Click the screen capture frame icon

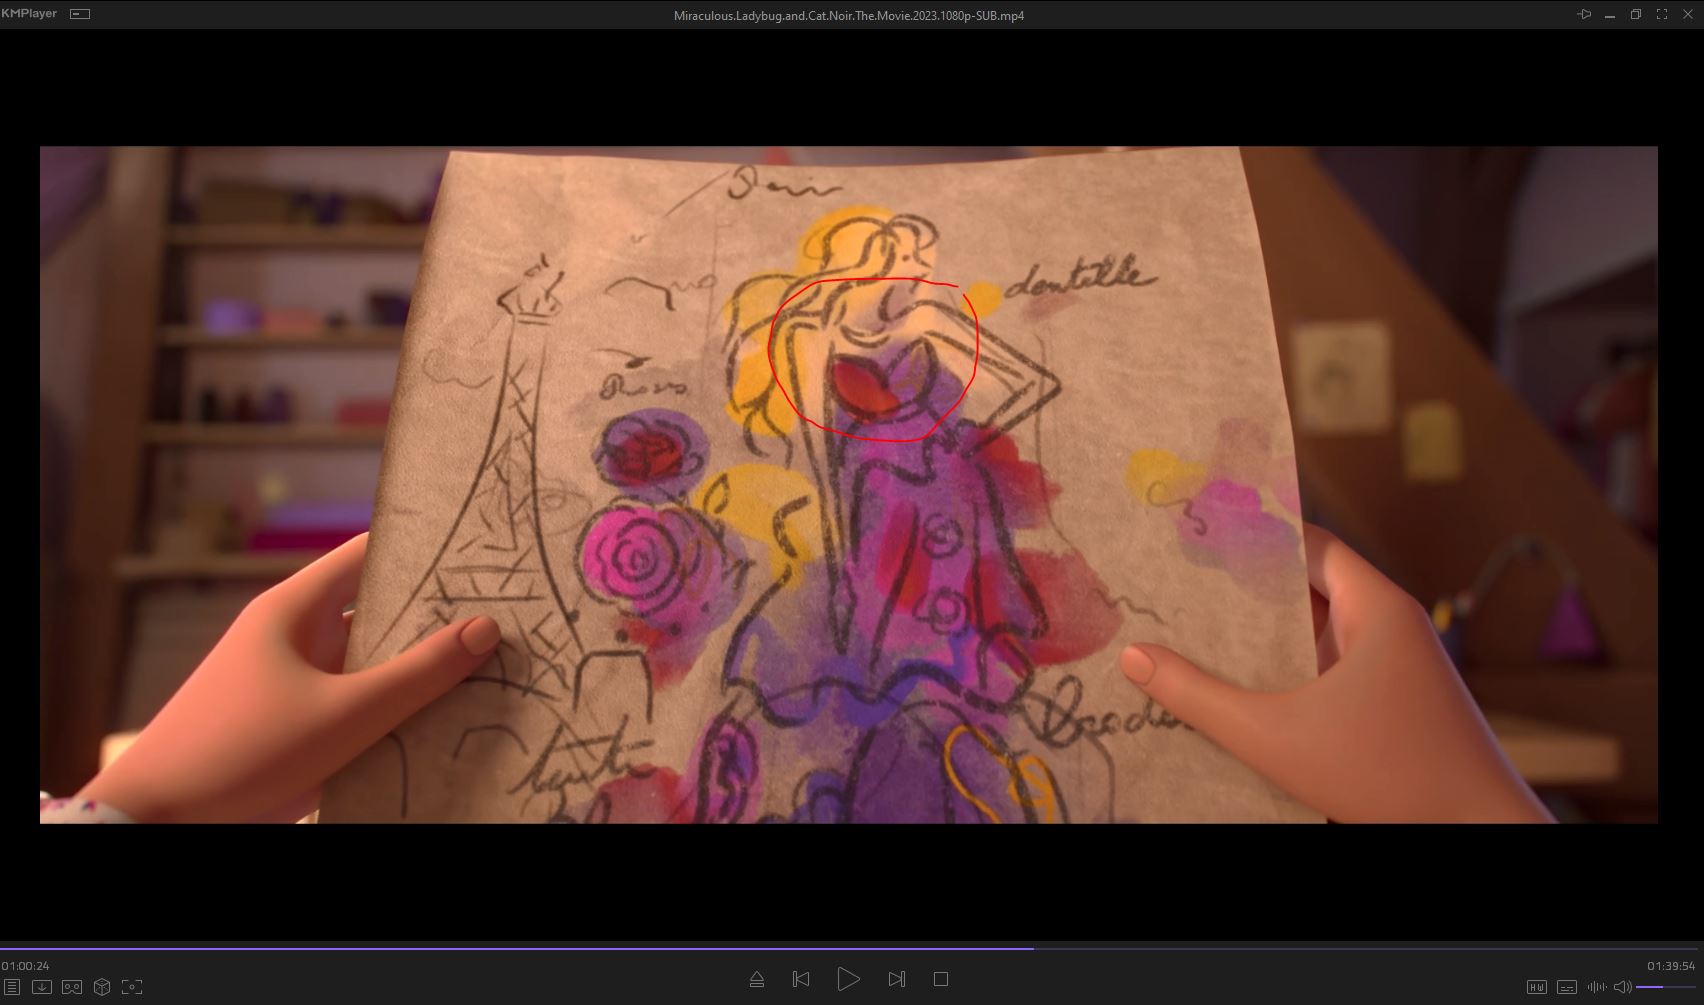coord(132,987)
